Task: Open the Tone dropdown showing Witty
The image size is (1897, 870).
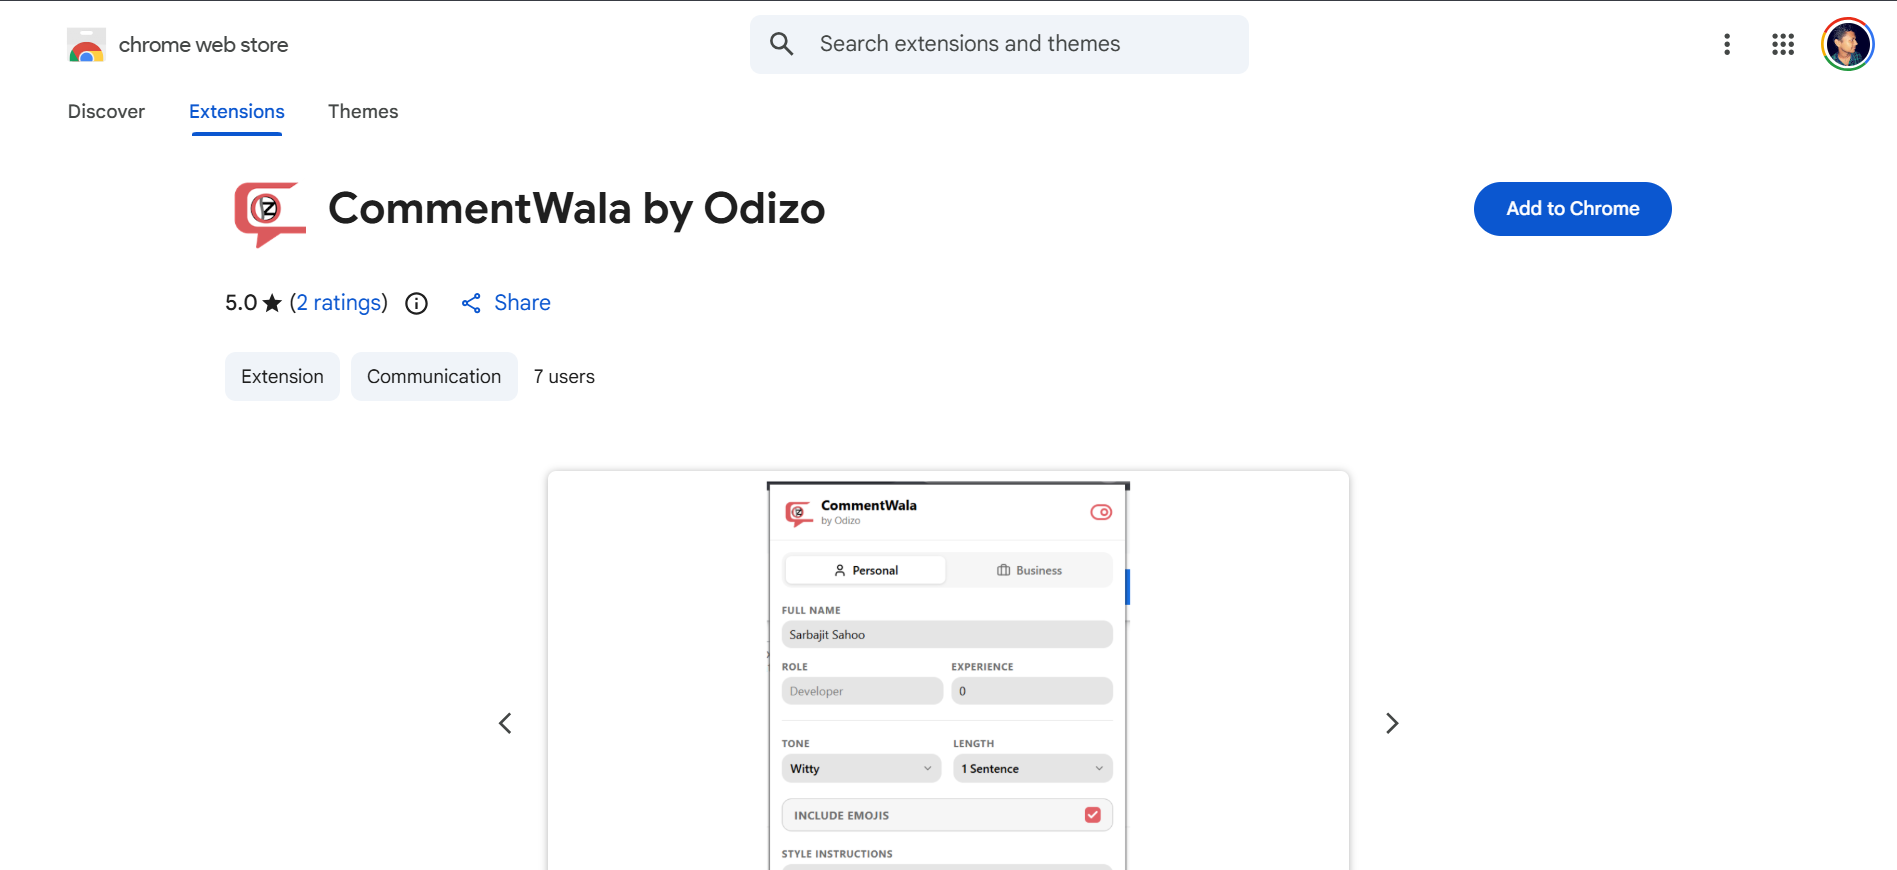Action: coord(860,768)
